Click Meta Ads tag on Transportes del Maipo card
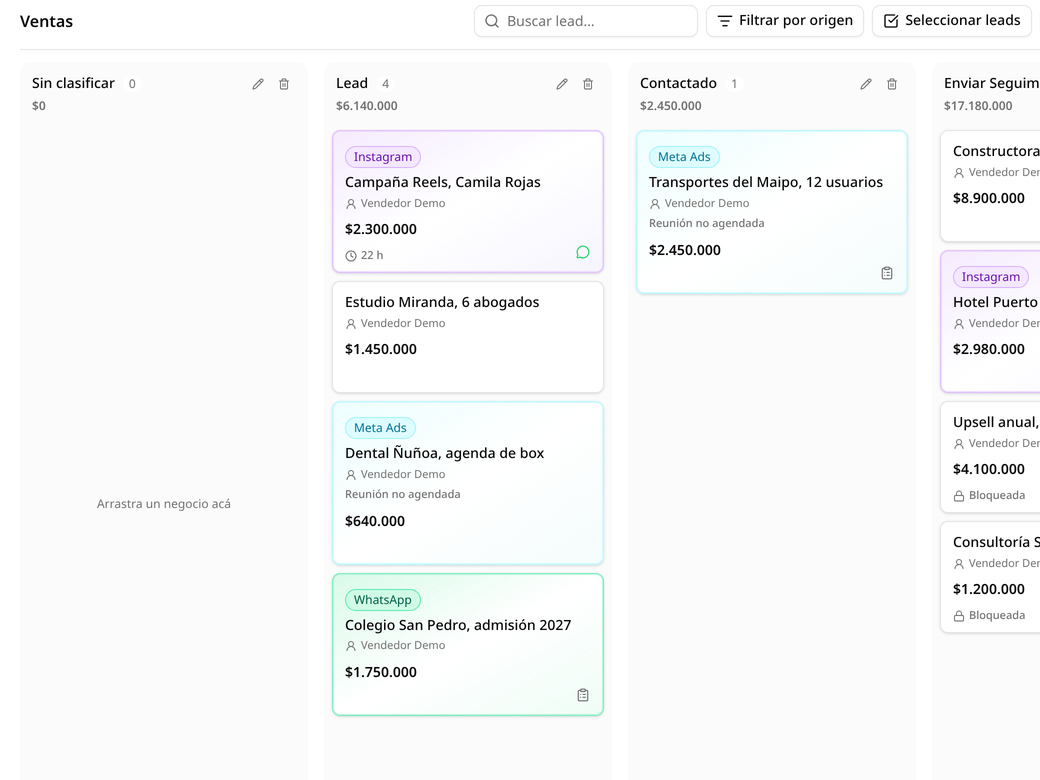The image size is (1040, 780). [x=684, y=157]
